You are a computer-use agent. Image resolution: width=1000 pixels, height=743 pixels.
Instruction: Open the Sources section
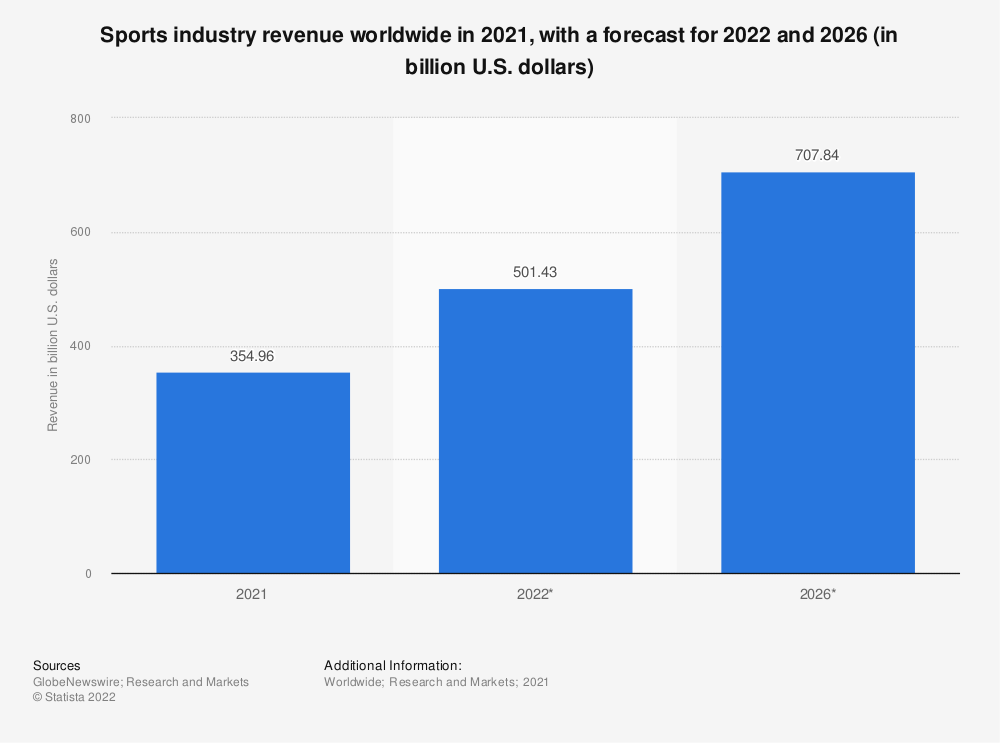click(x=57, y=665)
